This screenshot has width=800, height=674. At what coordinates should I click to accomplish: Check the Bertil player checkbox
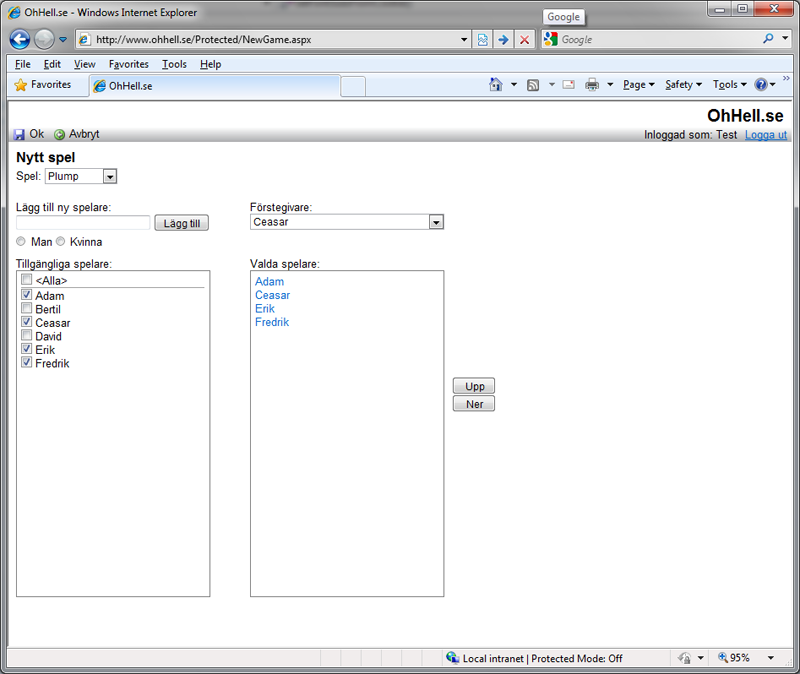coord(27,309)
